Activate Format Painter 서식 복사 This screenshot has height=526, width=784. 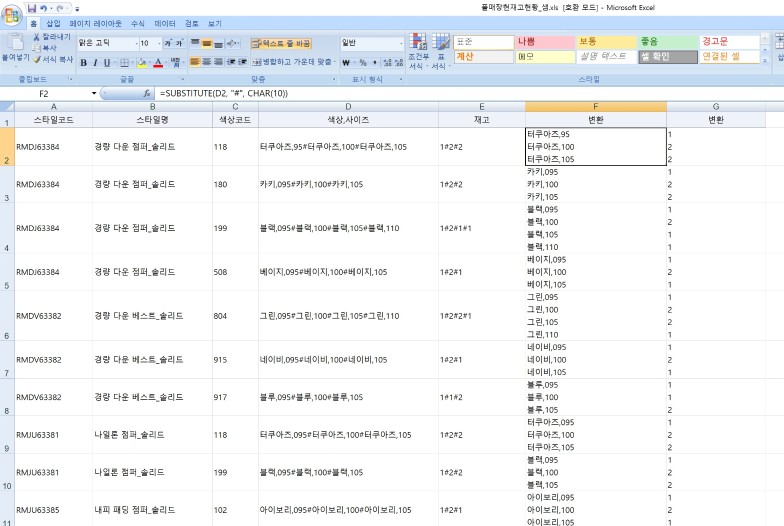pyautogui.click(x=53, y=59)
